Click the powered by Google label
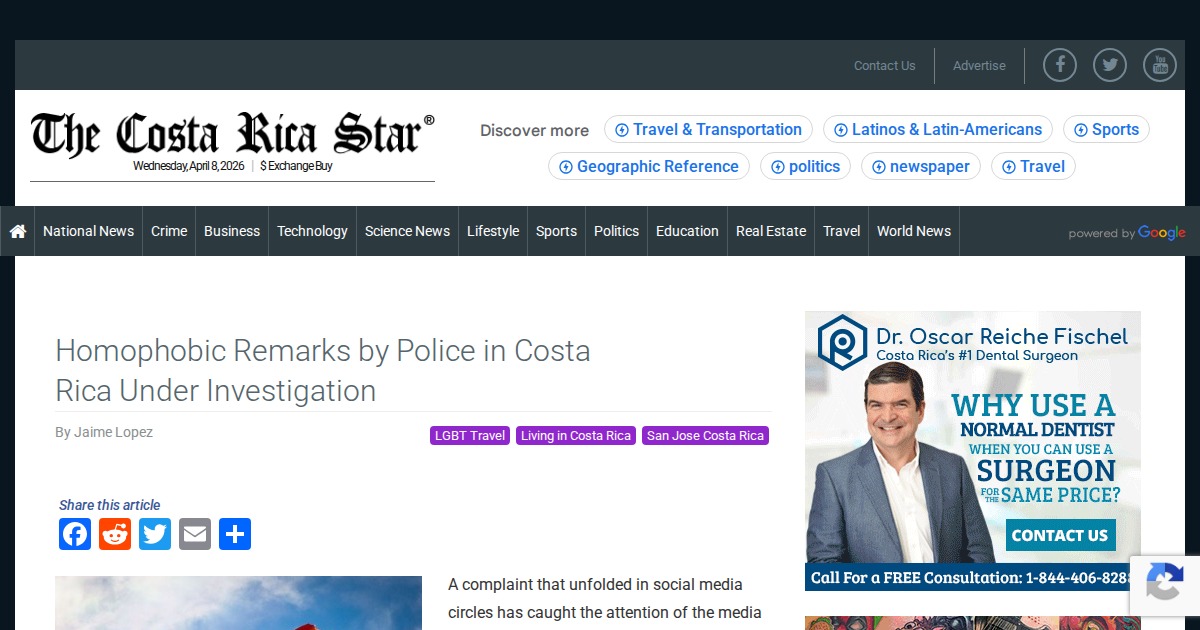This screenshot has height=630, width=1200. coord(1127,233)
